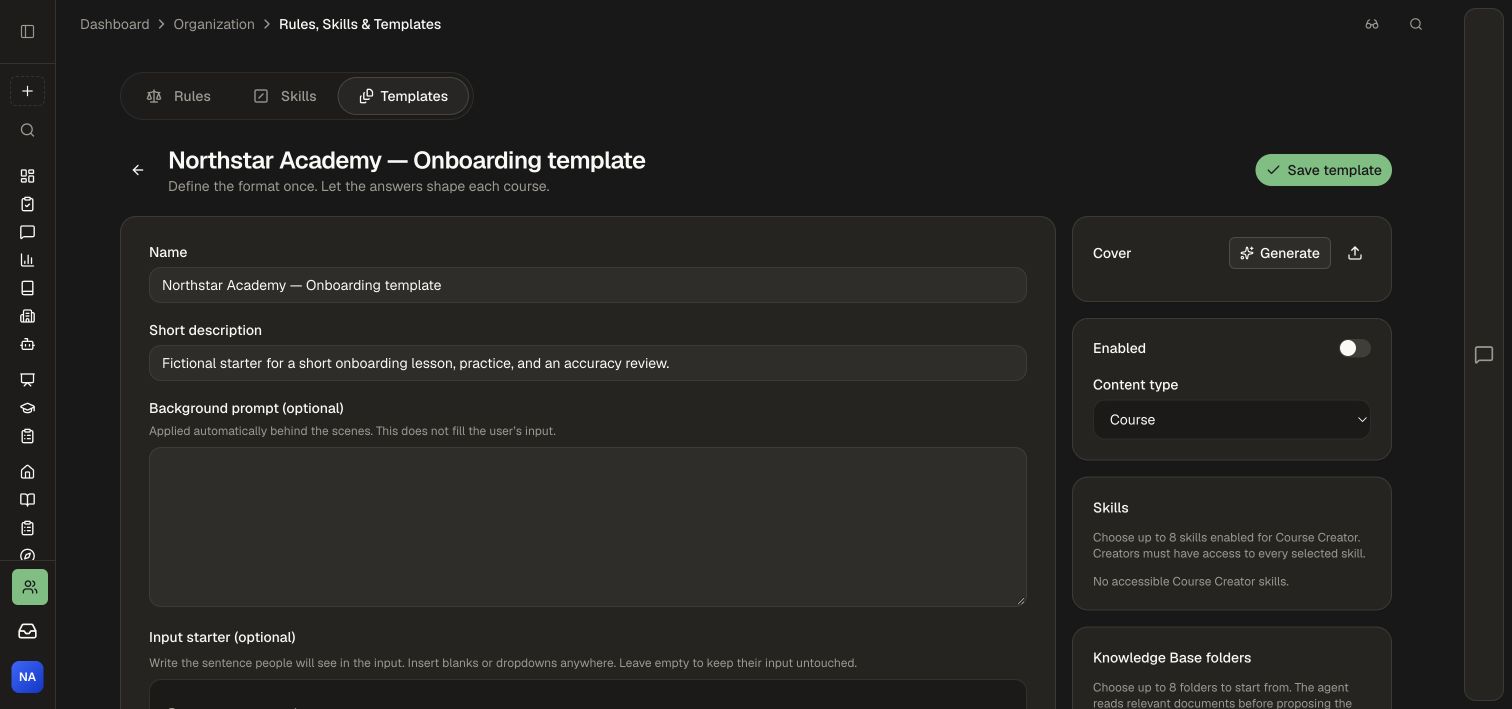The height and width of the screenshot is (709, 1512).
Task: Click the search icon in the top bar
Action: 1416,24
